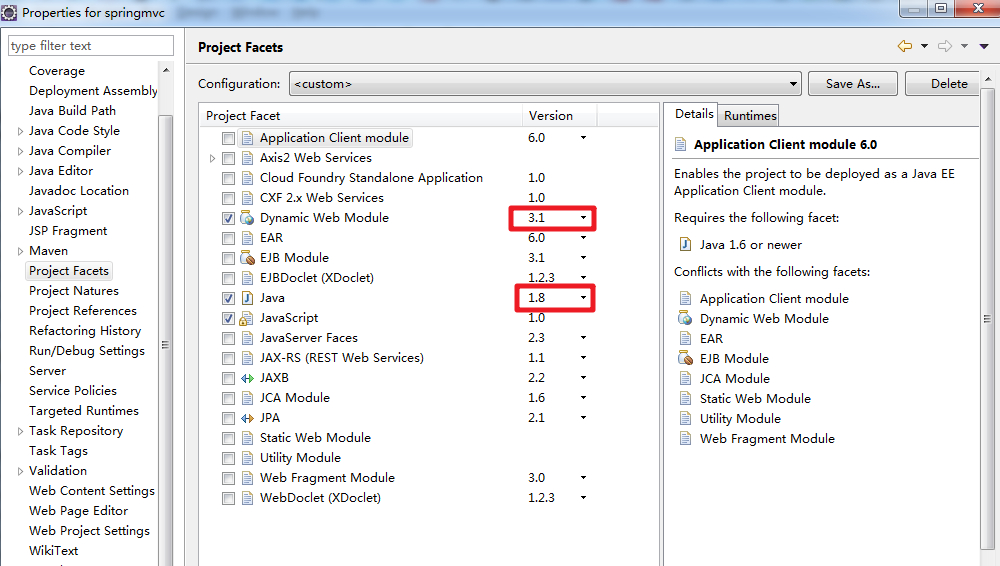
Task: Click the WebDoclet (XDoclet) facet icon
Action: (x=247, y=498)
